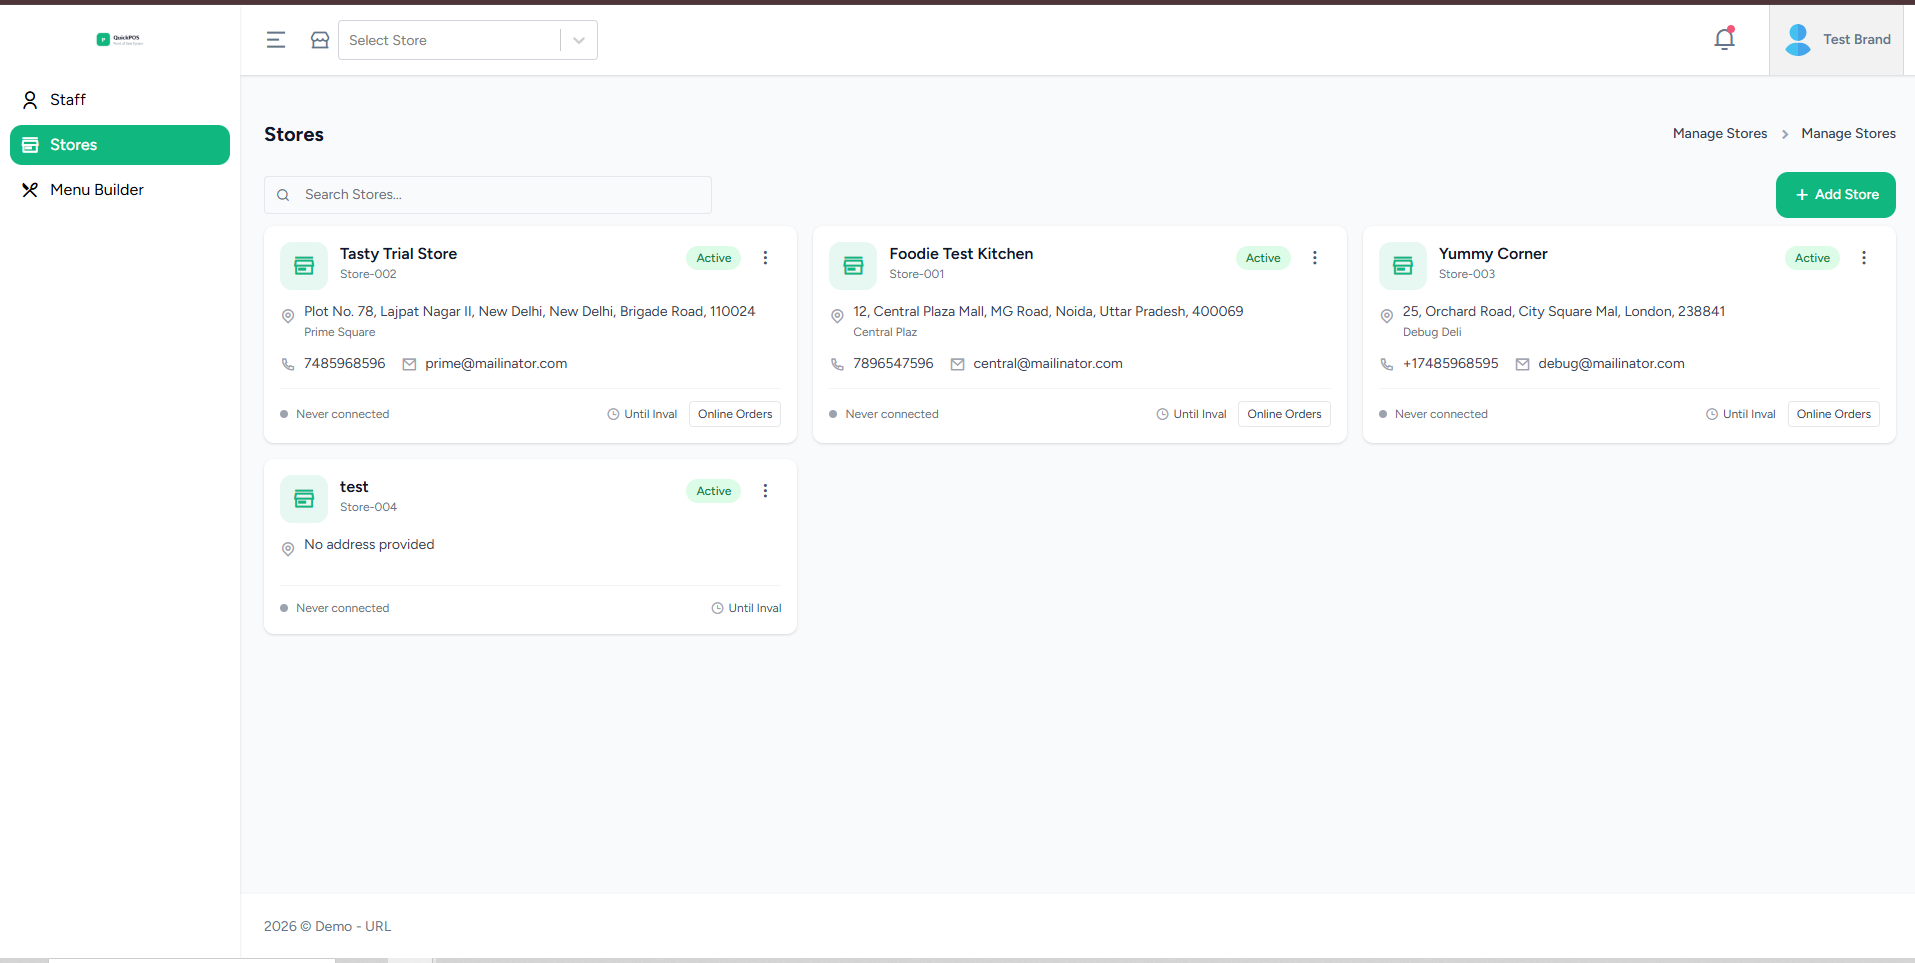Open kebab menu for Tasty Trial Store

pos(765,258)
